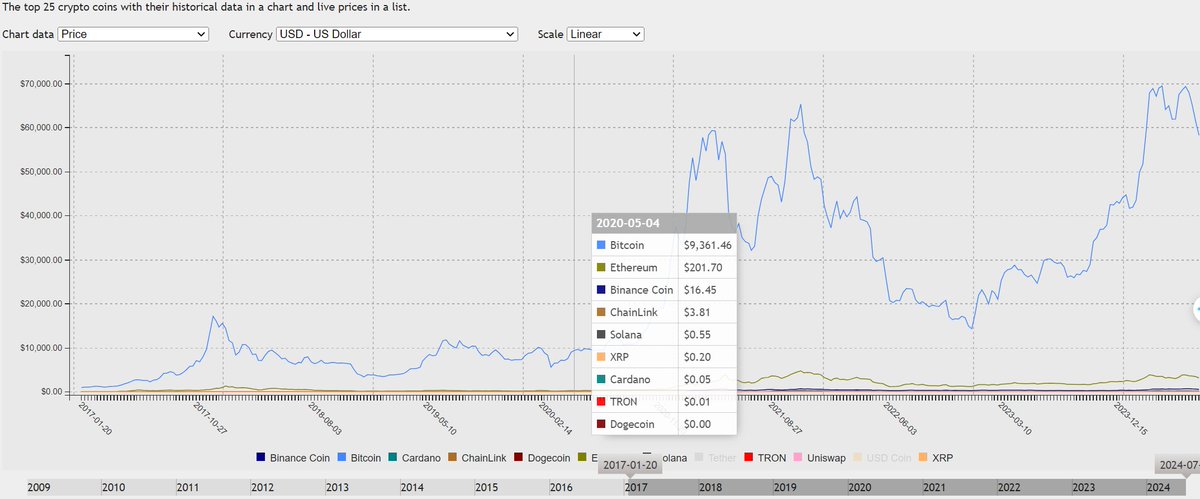
Task: Click year 2018 in selected timeline range
Action: 711,488
